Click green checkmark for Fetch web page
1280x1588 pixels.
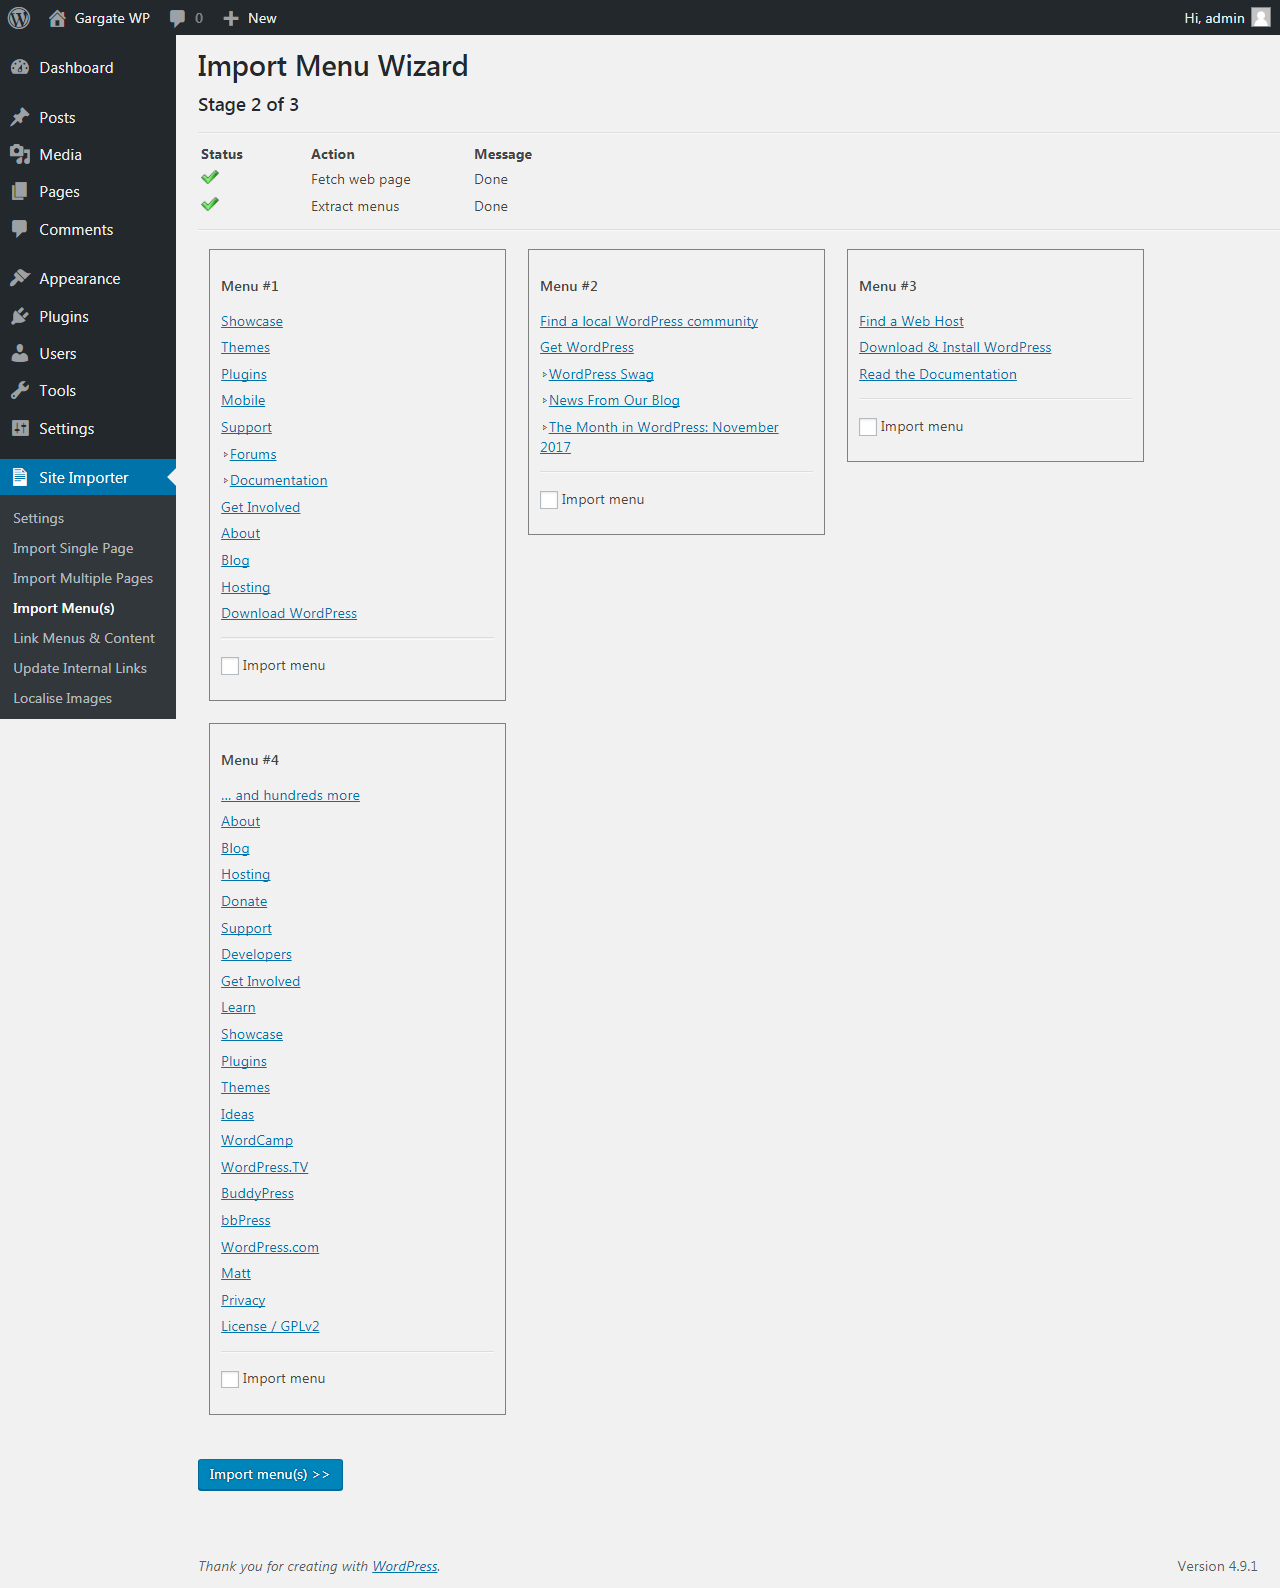pyautogui.click(x=210, y=178)
